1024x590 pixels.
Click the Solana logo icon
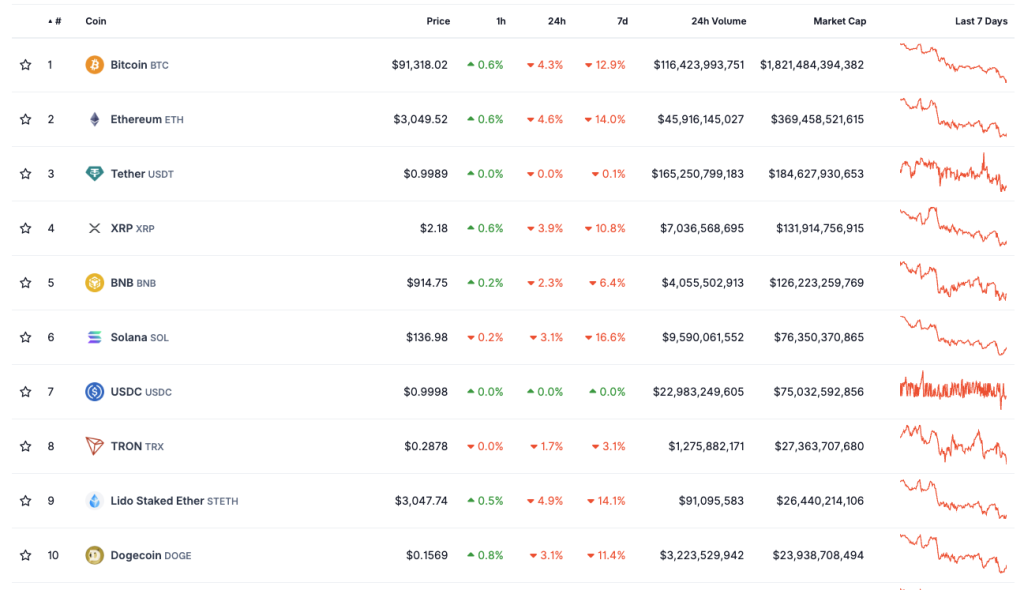coord(94,337)
